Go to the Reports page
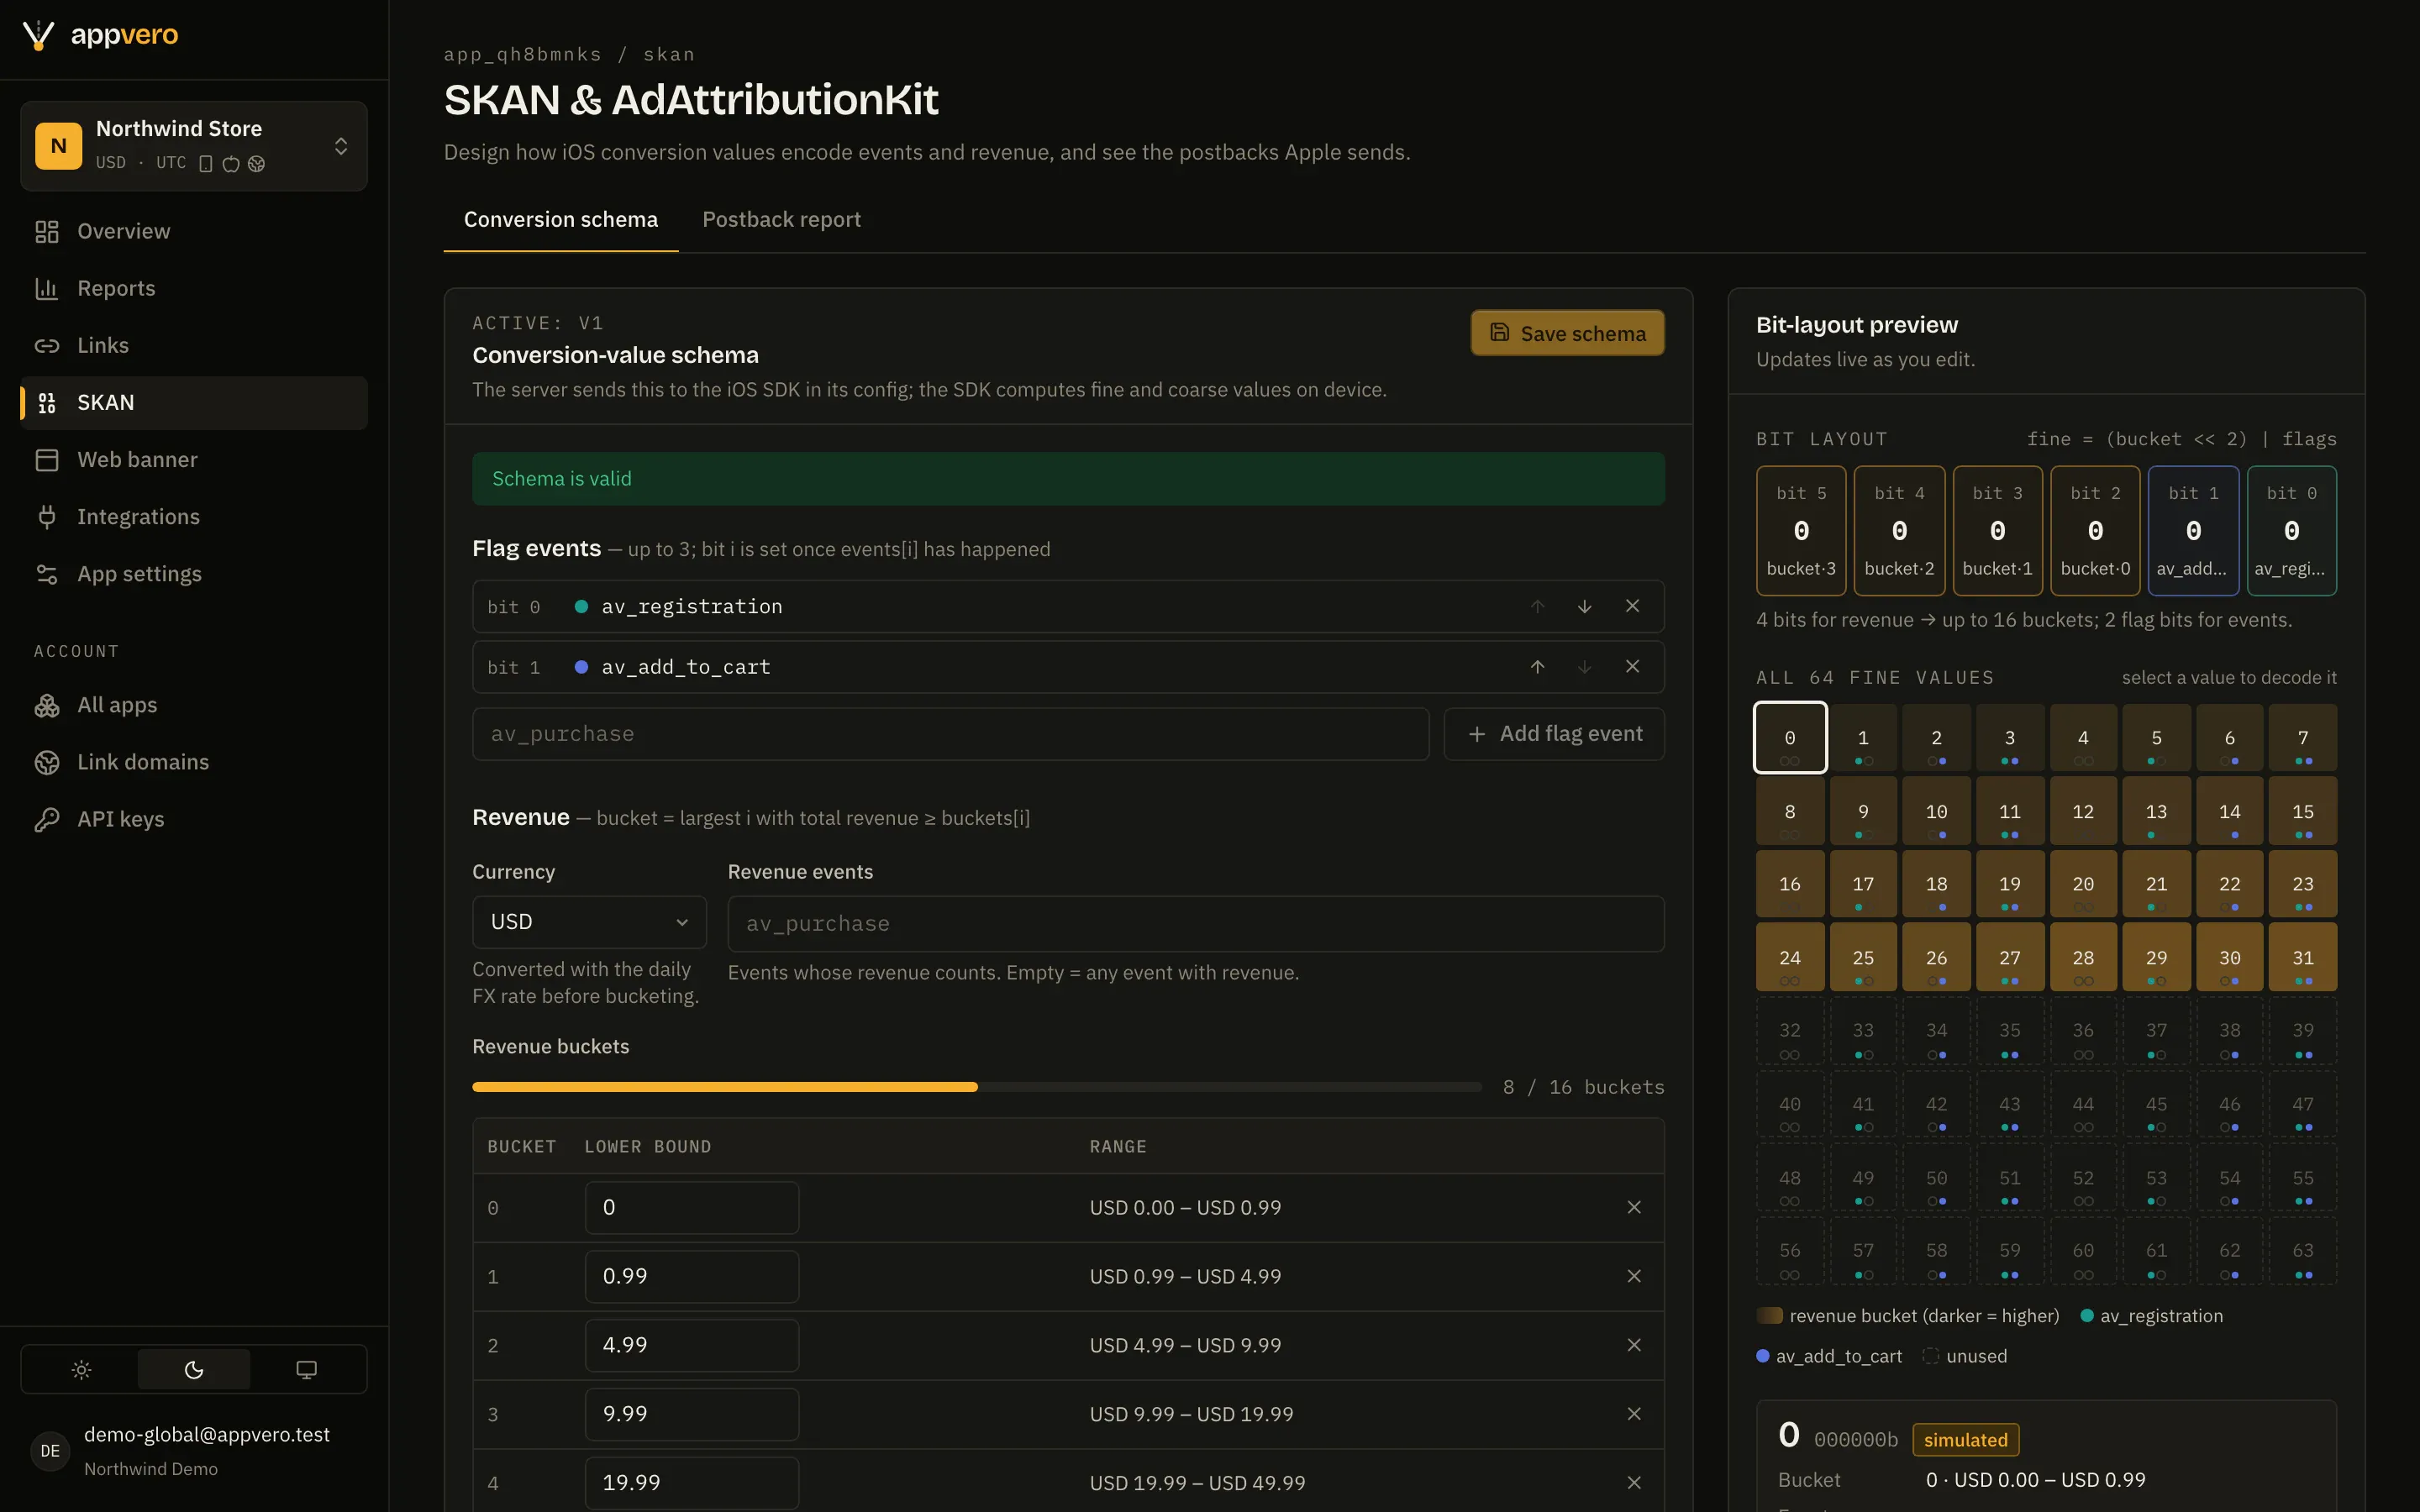 pos(194,289)
